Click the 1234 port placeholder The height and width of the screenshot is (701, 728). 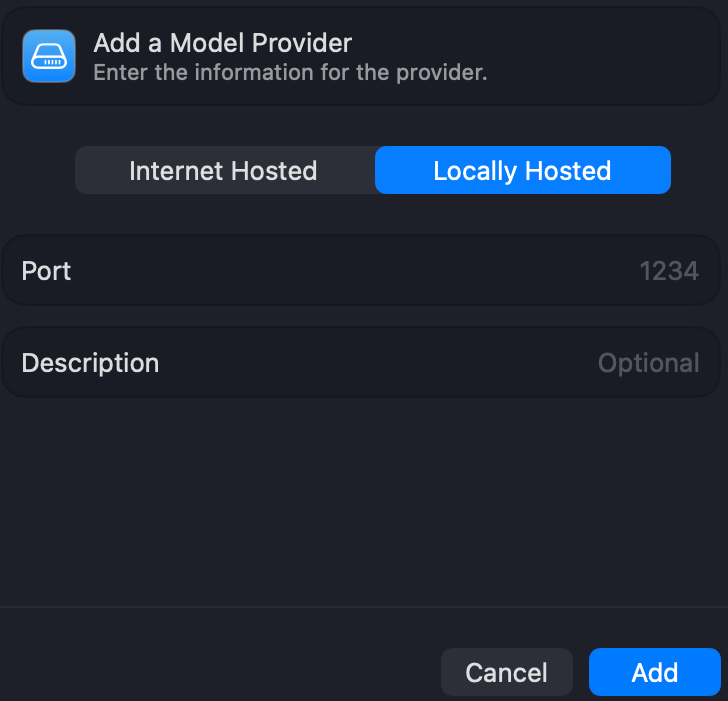pos(668,271)
